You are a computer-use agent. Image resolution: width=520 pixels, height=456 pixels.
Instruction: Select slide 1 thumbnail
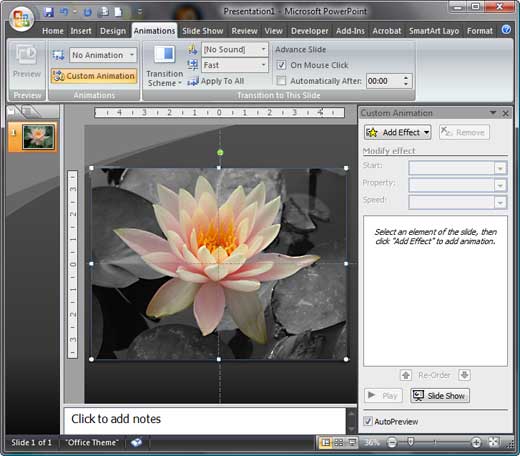38,137
